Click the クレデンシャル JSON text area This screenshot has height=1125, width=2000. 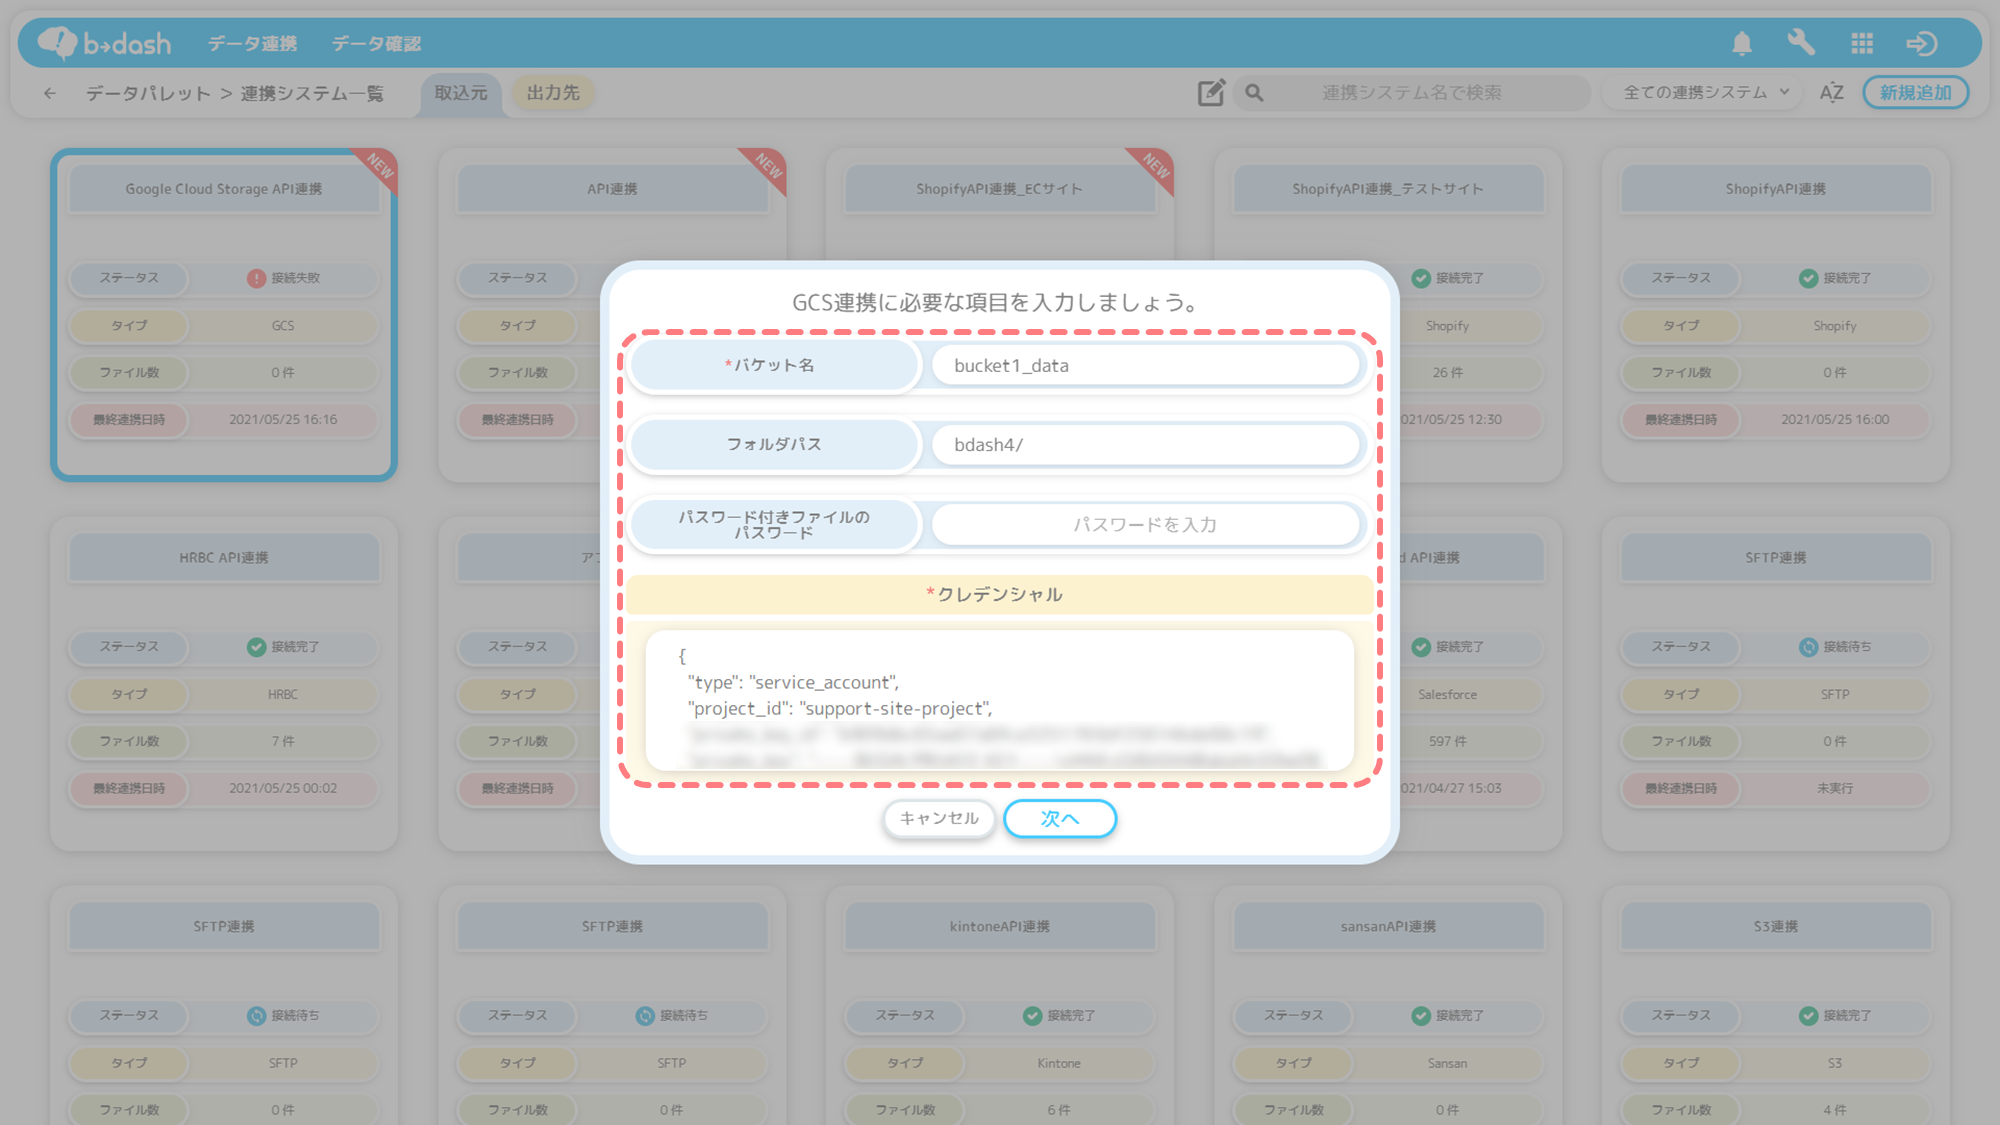pyautogui.click(x=1000, y=700)
